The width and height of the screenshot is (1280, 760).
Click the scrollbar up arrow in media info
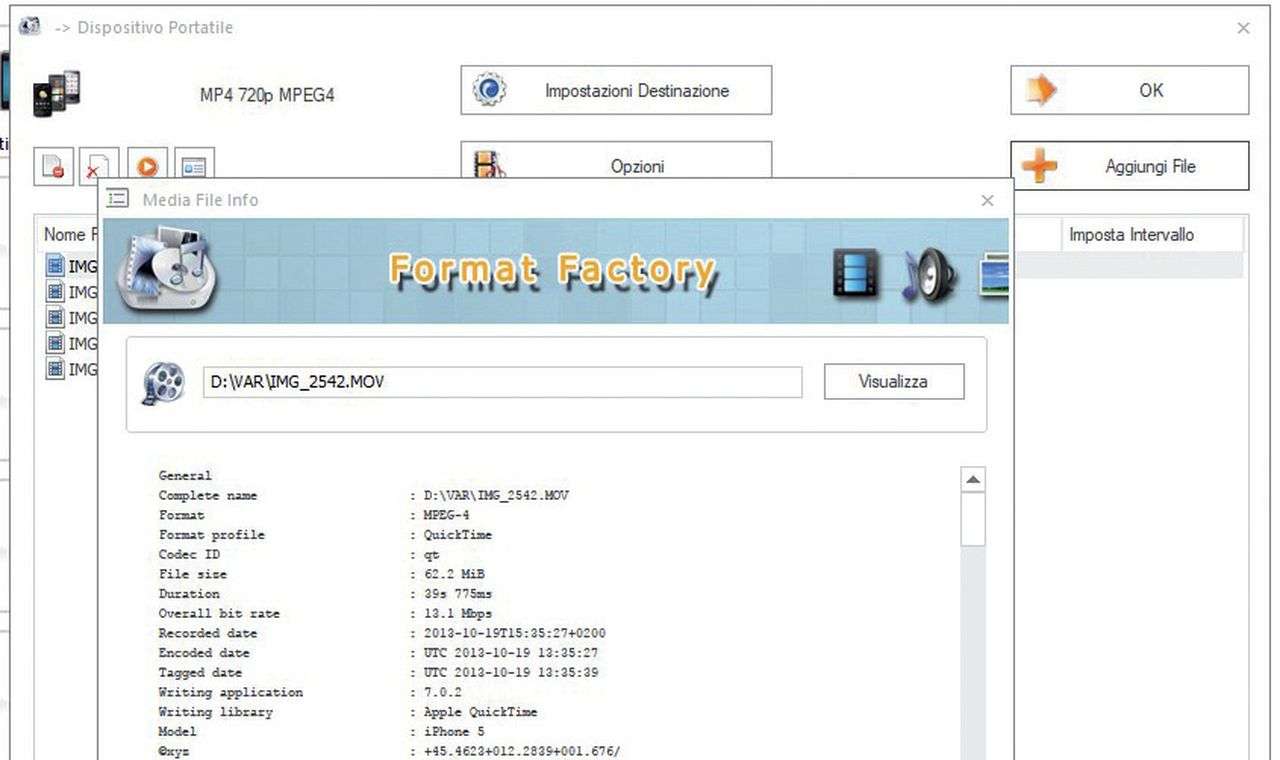[x=973, y=480]
